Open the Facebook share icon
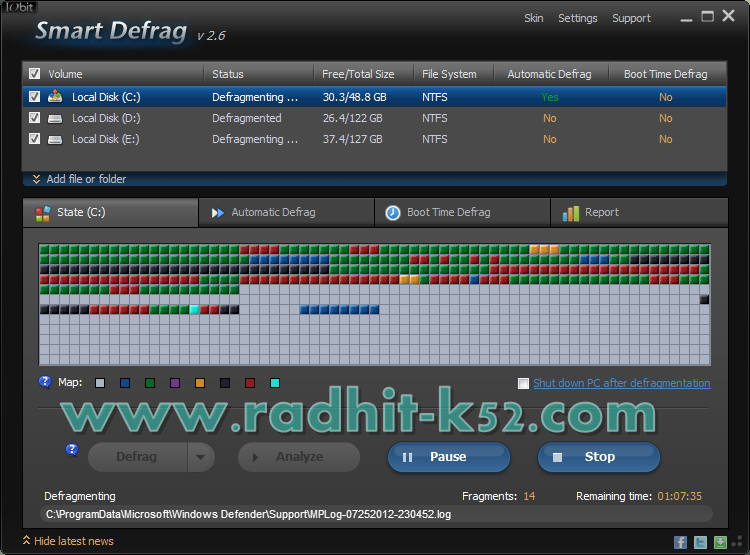Viewport: 750px width, 555px height. [x=680, y=542]
